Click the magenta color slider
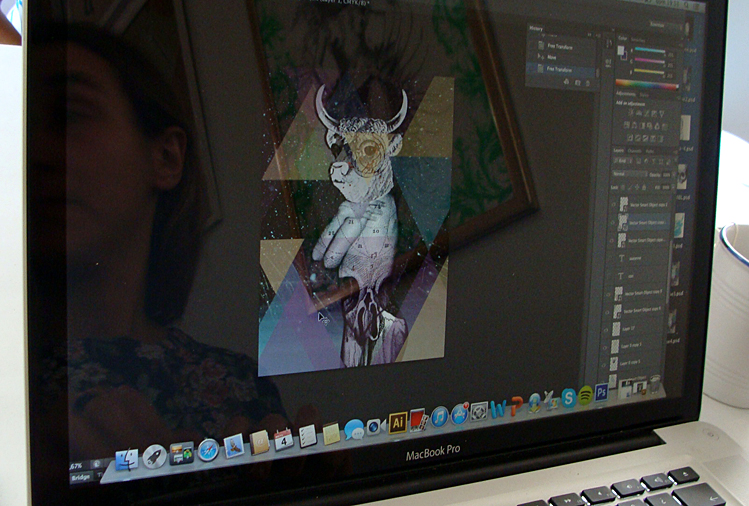749x506 pixels. [650, 61]
